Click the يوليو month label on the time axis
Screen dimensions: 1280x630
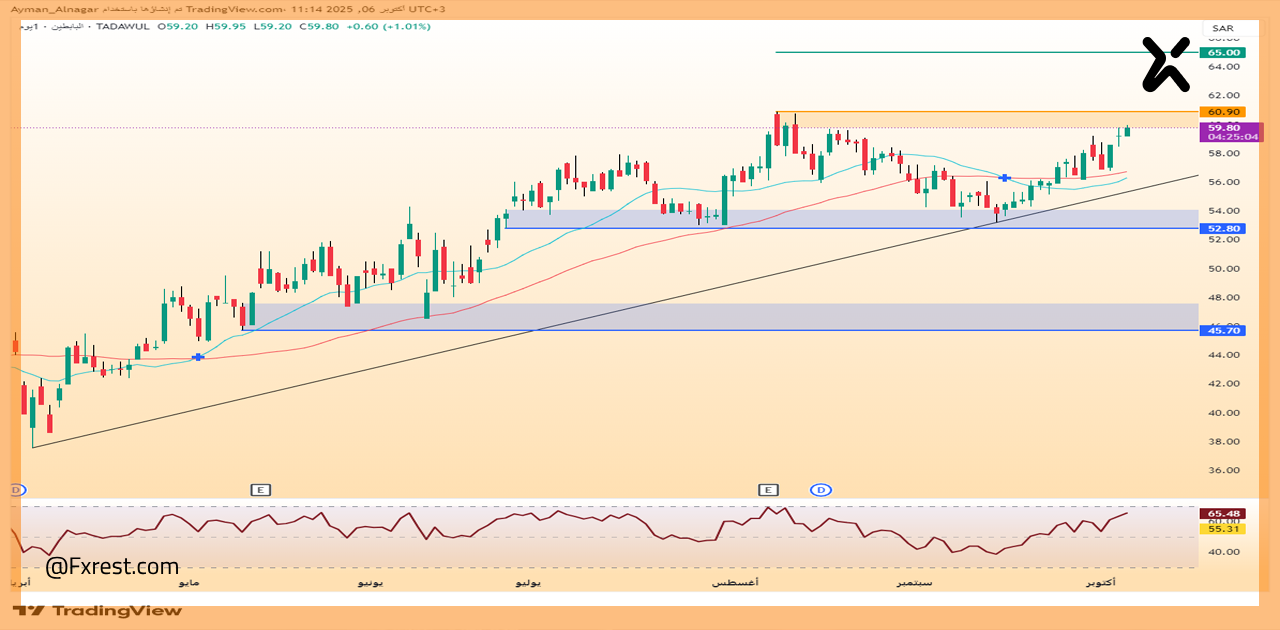[527, 582]
